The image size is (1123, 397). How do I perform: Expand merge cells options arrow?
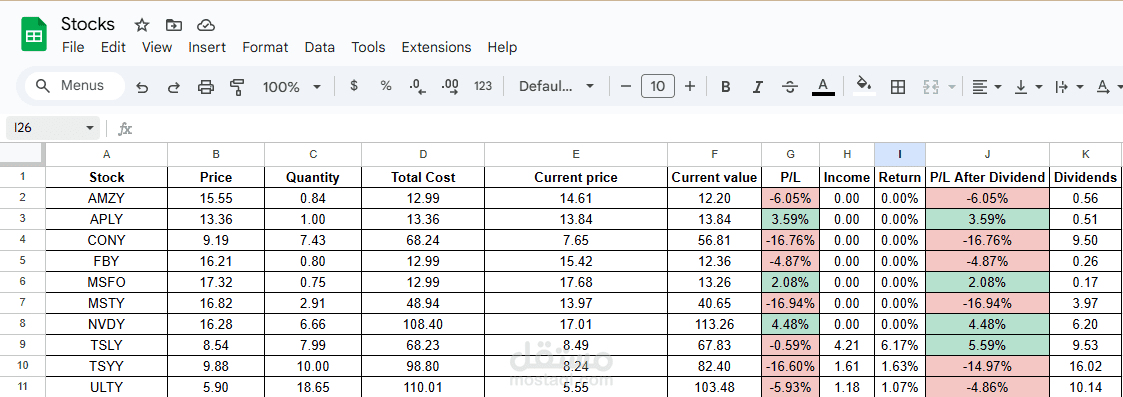point(952,87)
